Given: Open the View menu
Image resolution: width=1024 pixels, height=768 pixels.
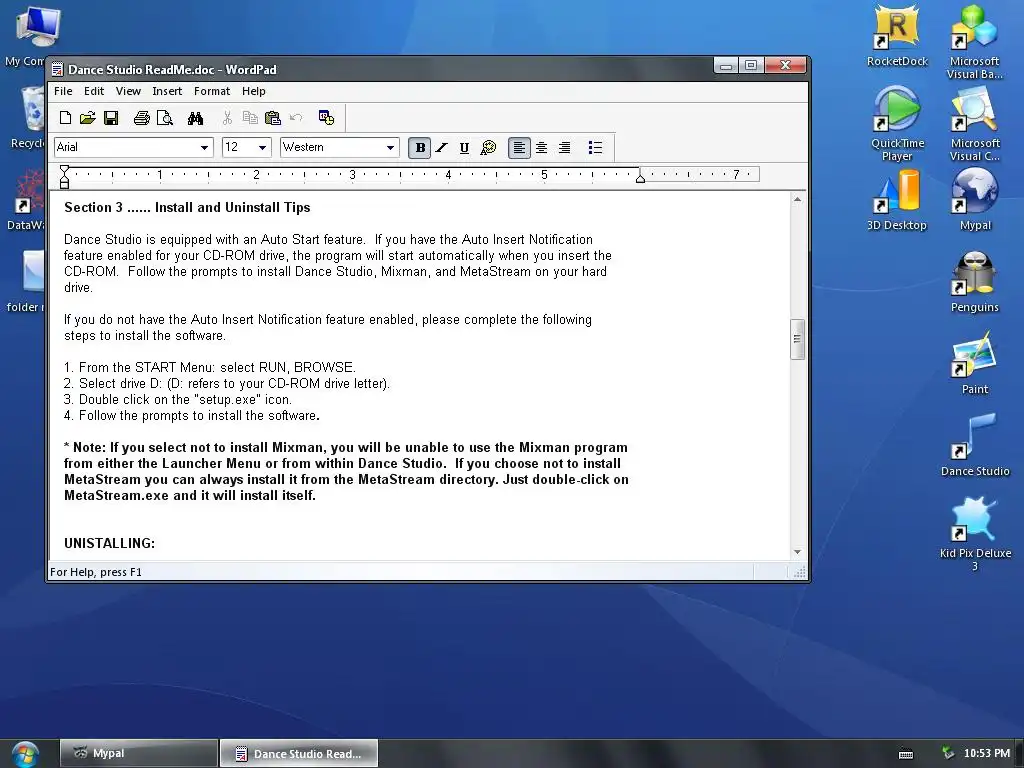Looking at the screenshot, I should coord(128,91).
